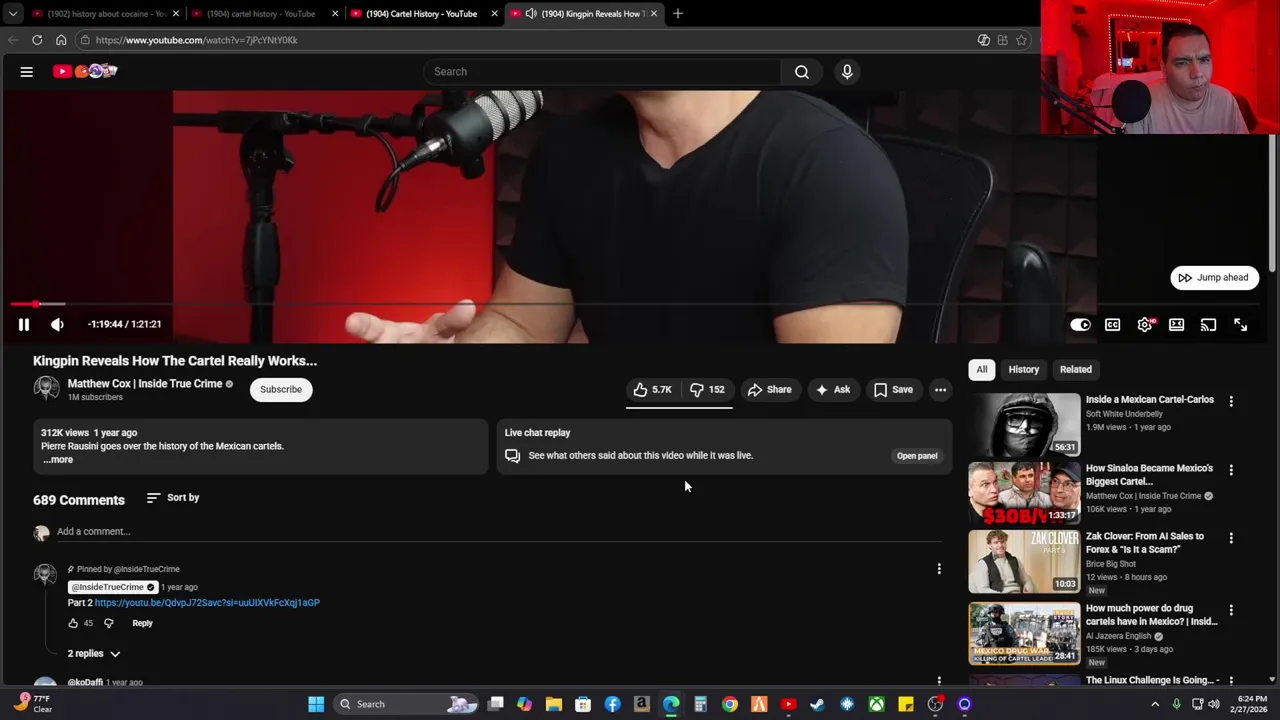Toggle the autoplay switch

point(1080,325)
